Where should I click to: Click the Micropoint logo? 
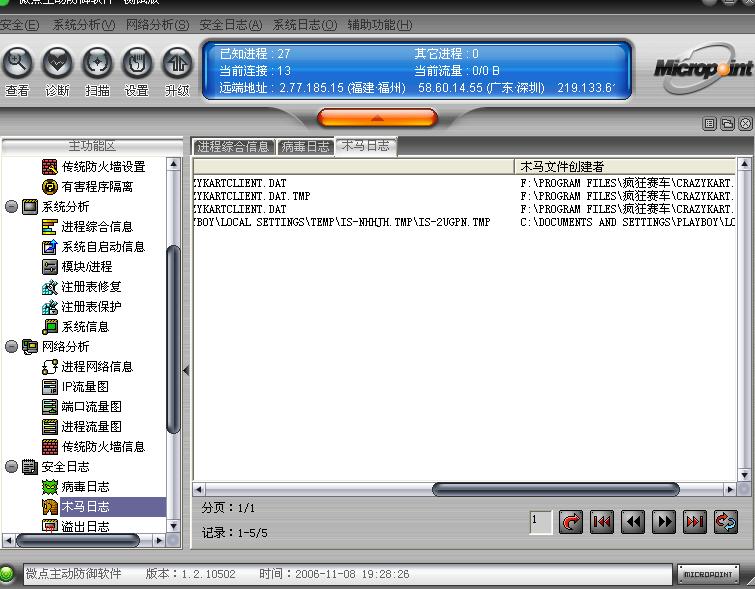704,69
